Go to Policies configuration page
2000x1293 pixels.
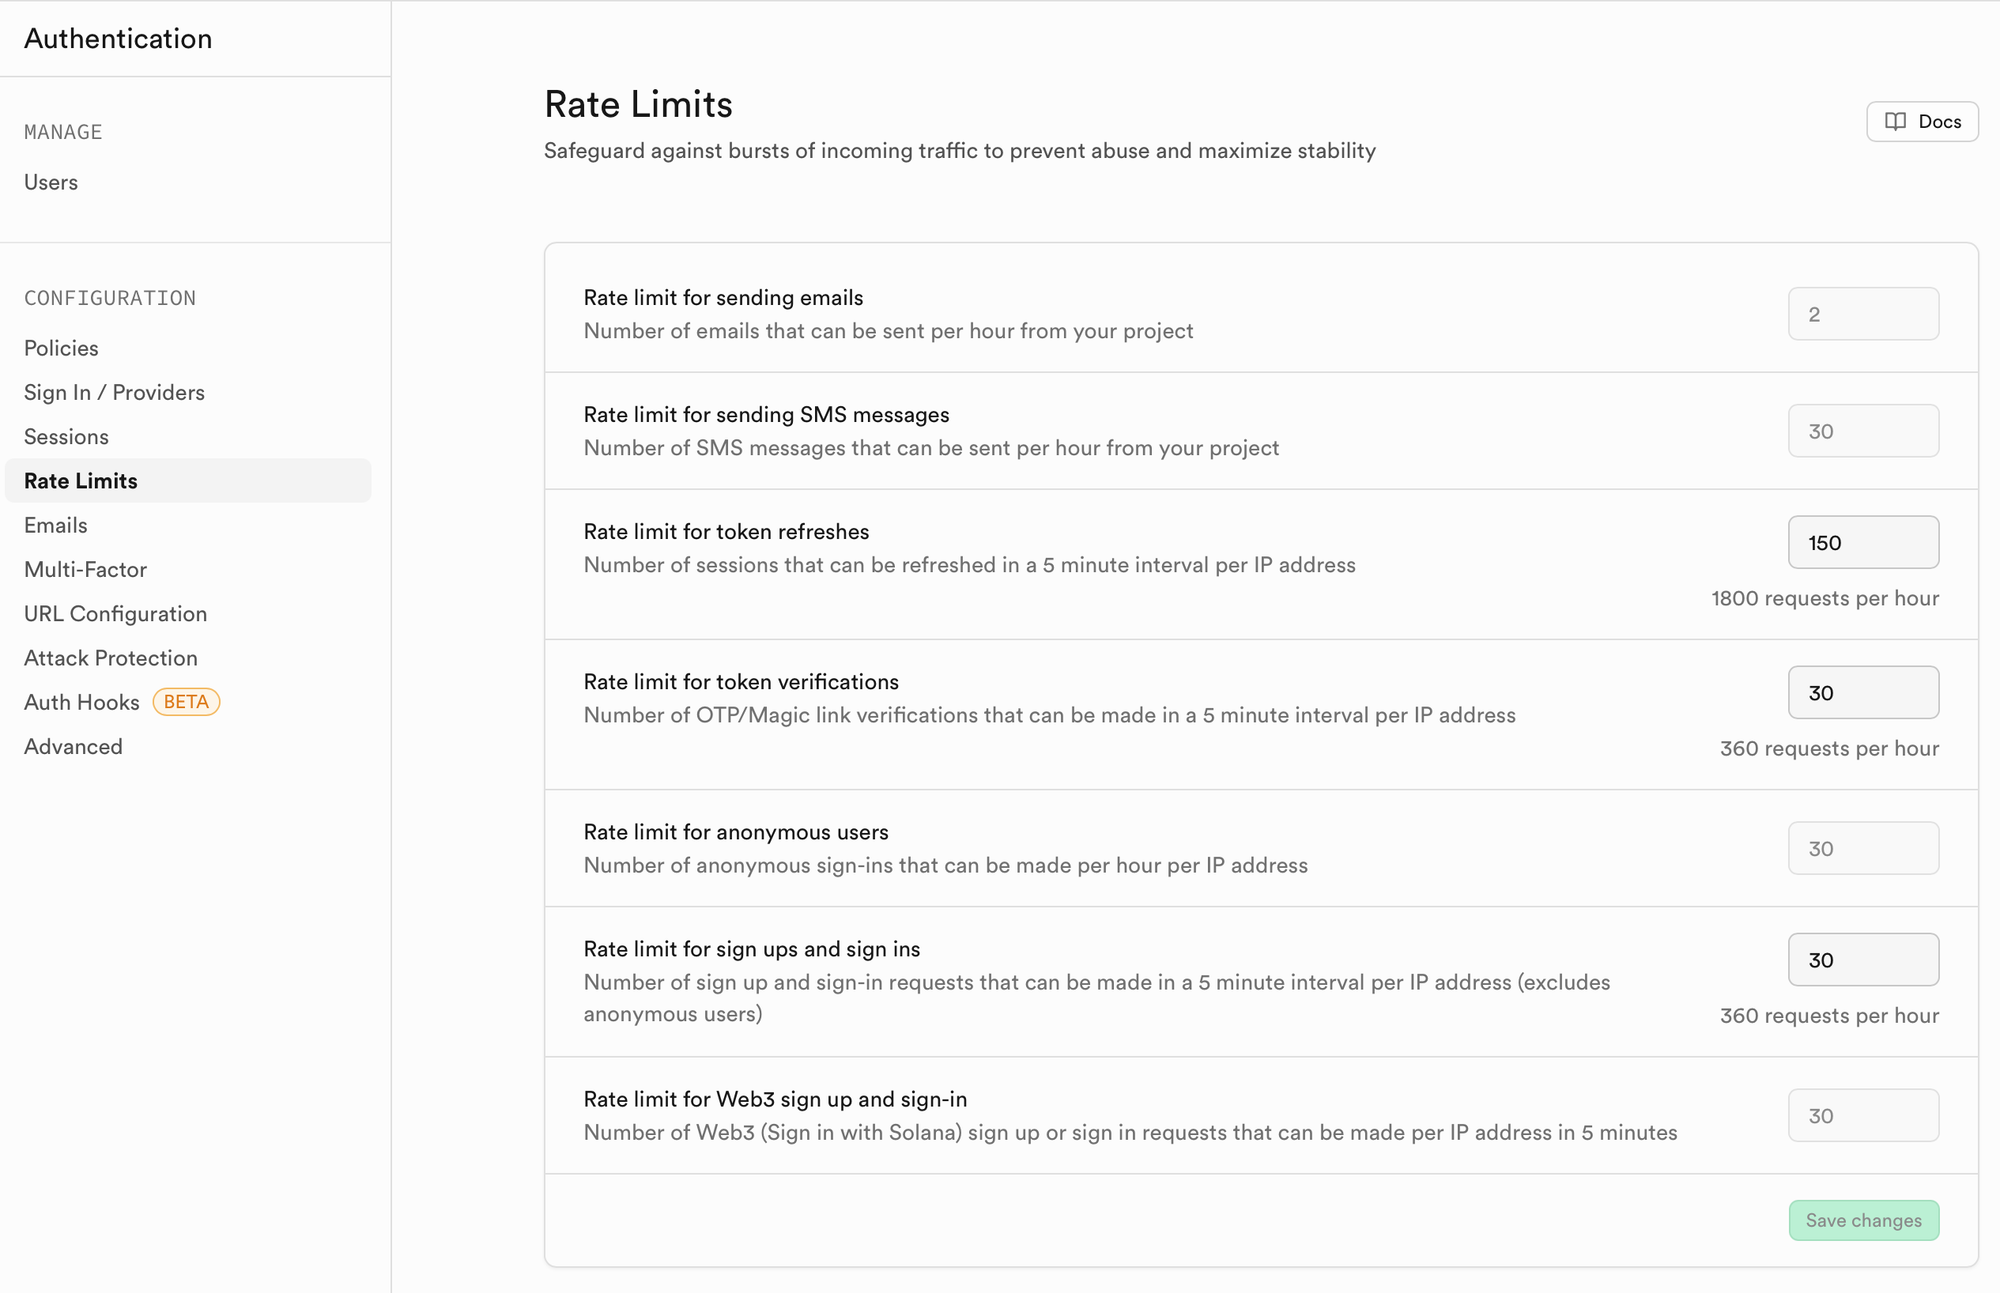point(61,348)
